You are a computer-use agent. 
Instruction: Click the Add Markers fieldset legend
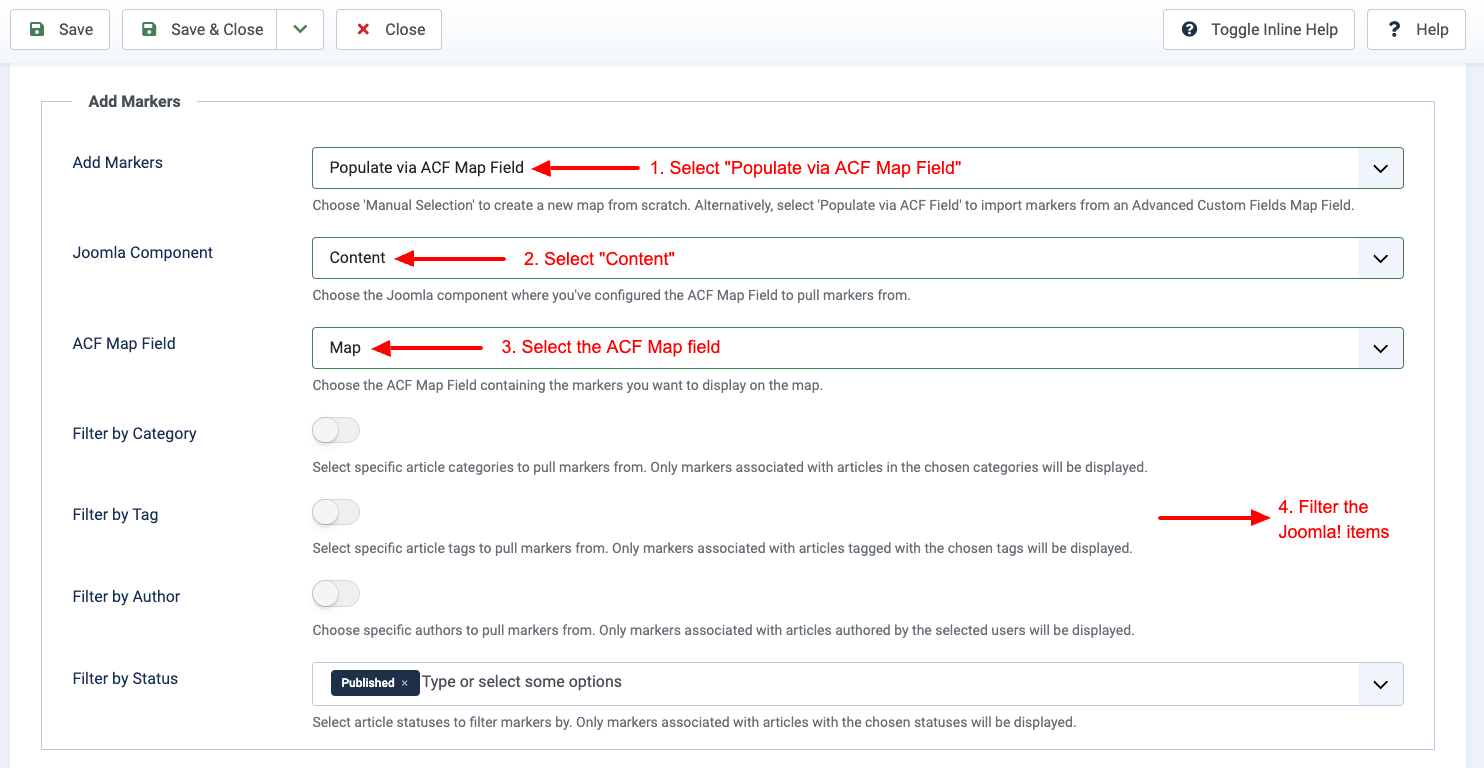135,101
